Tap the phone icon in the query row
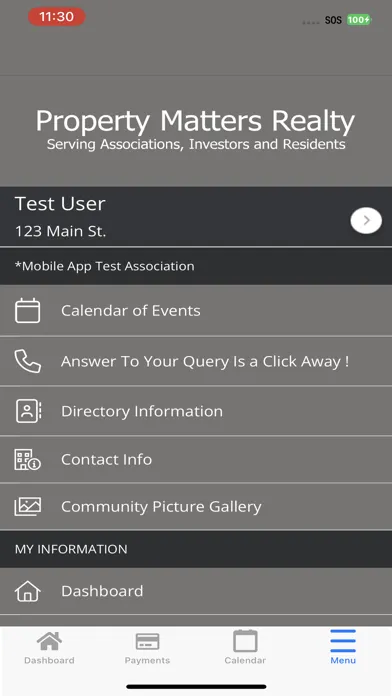Viewport: 392px width, 696px height. tap(28, 361)
